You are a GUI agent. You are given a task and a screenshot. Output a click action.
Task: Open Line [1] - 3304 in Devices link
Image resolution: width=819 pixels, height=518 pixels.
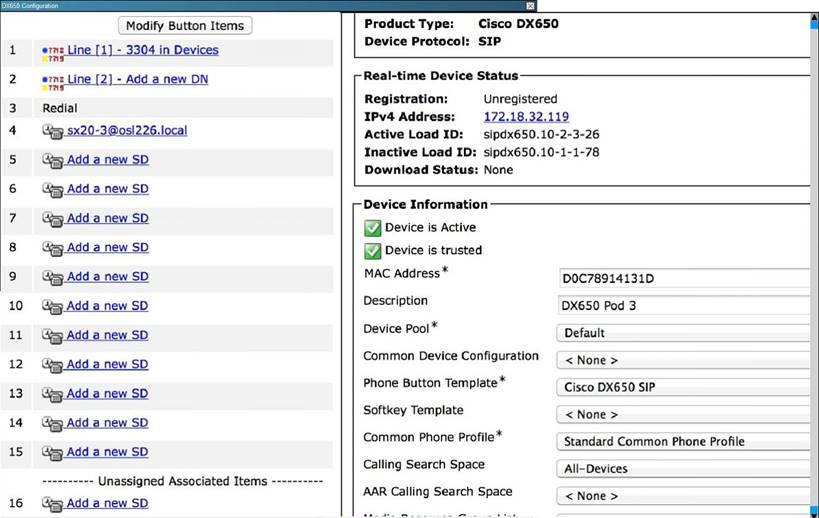(142, 50)
